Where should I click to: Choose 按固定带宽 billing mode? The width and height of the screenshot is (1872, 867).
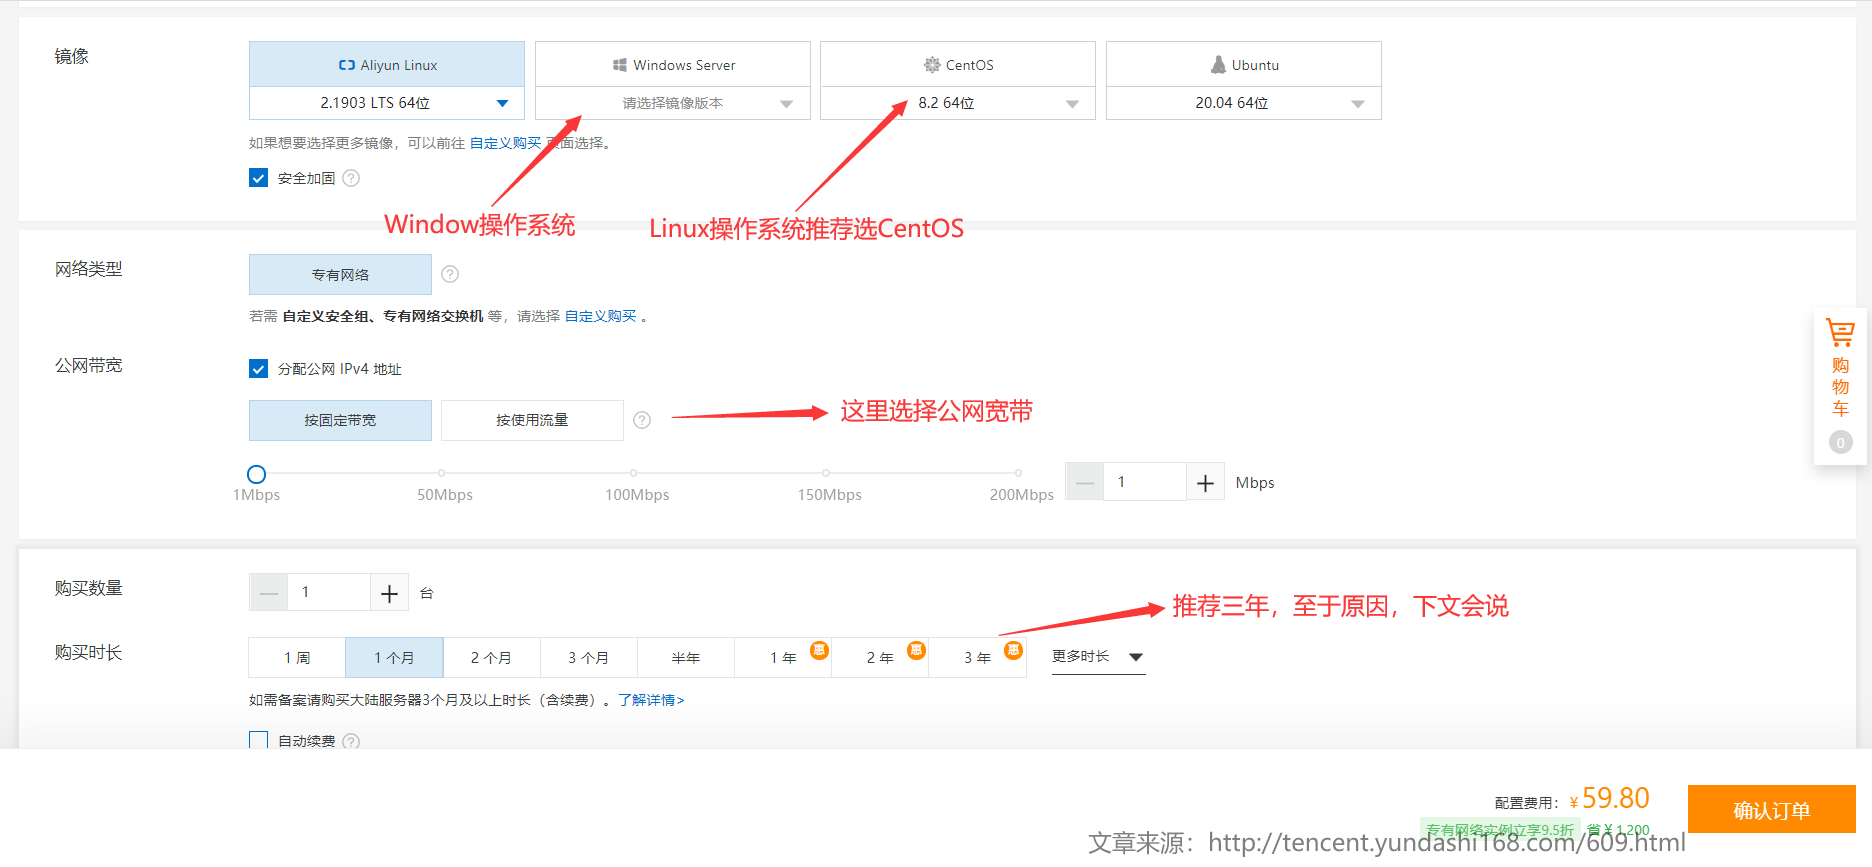pyautogui.click(x=340, y=420)
